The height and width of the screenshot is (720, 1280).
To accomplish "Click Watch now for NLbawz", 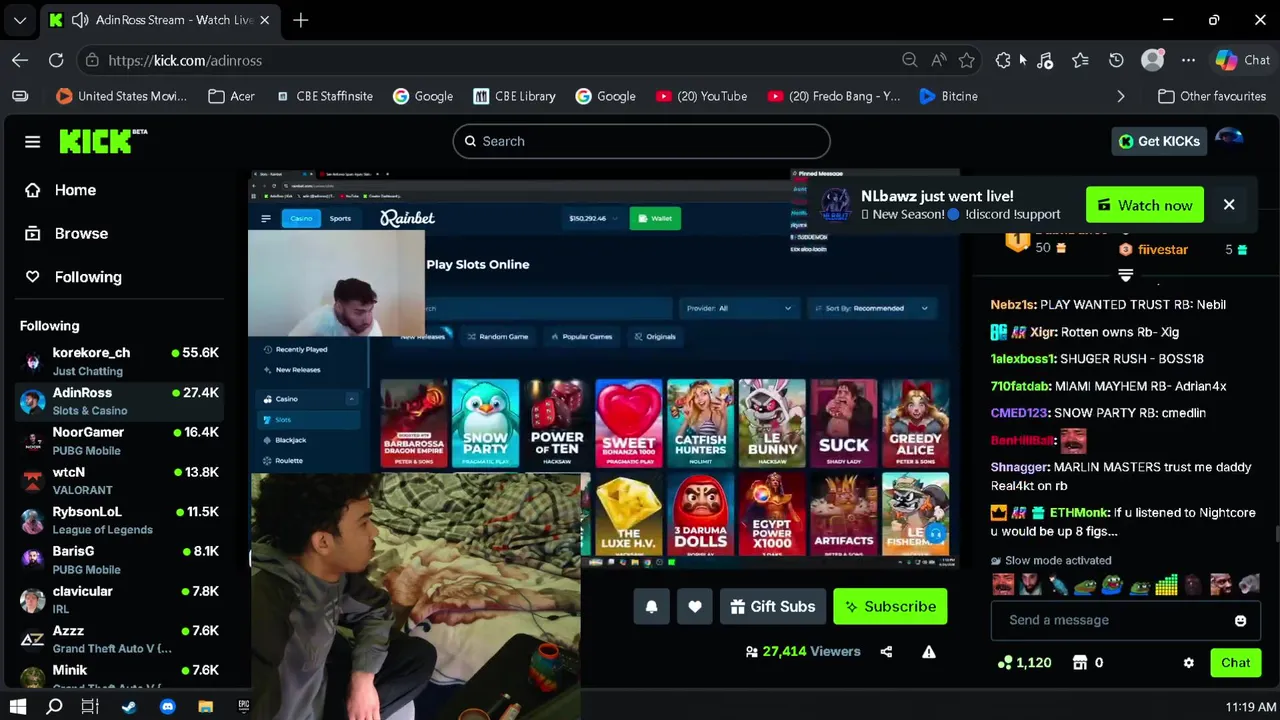I will point(1145,205).
